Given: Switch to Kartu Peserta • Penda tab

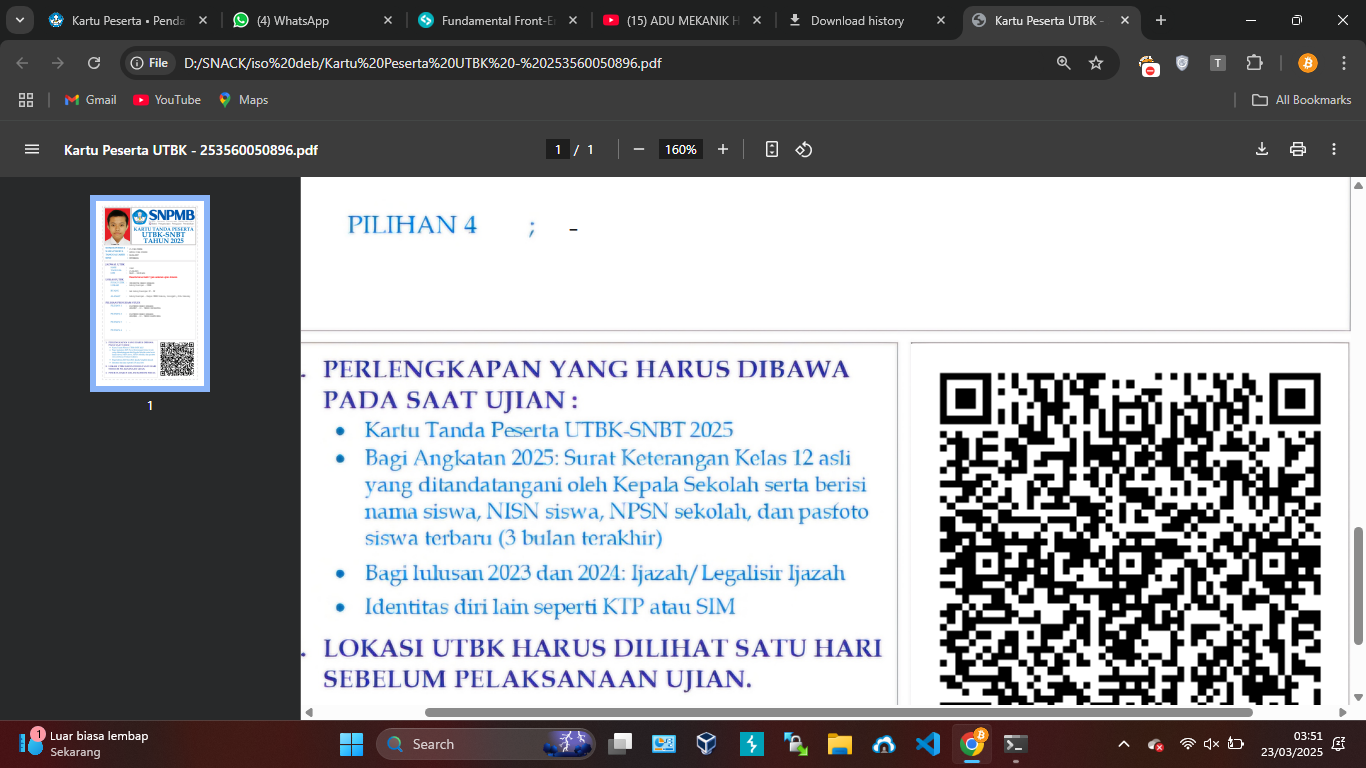Looking at the screenshot, I should pyautogui.click(x=127, y=20).
